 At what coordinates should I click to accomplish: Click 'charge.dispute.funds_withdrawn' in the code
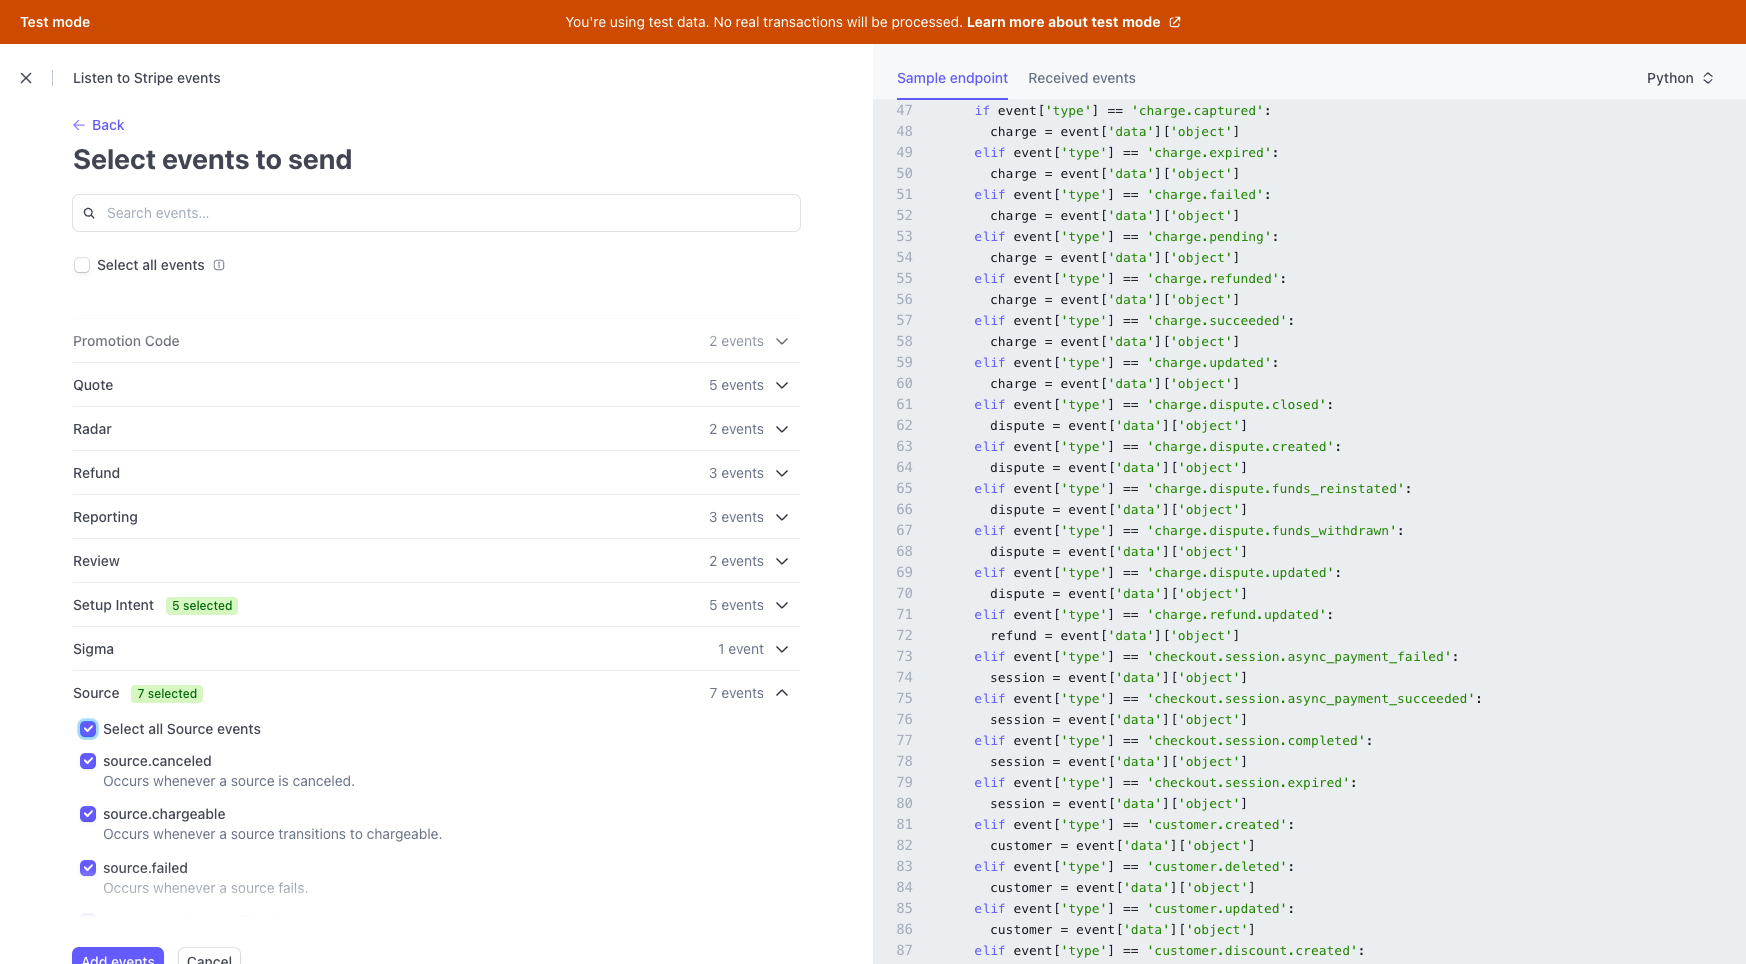1272,531
